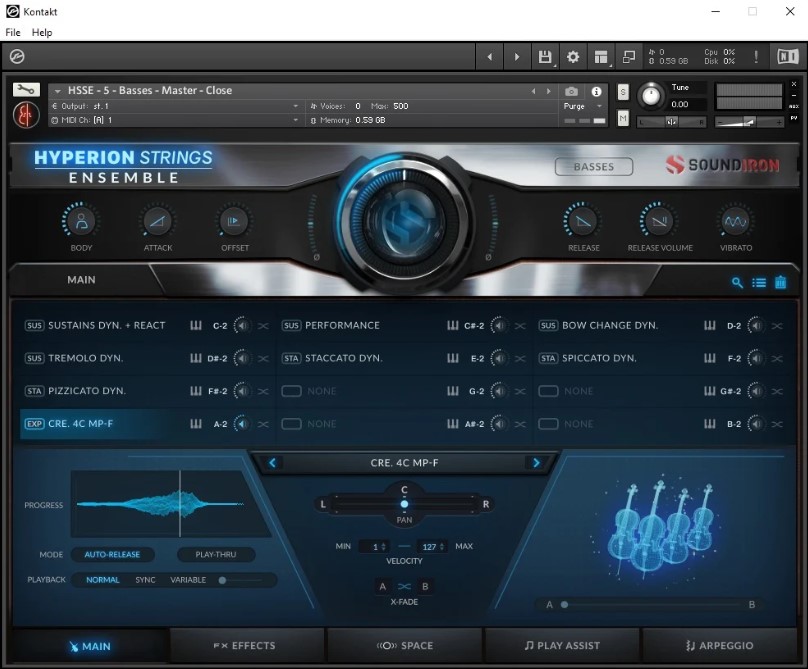The image size is (808, 669).
Task: Toggle the minimized view icon
Action: pyautogui.click(x=629, y=57)
